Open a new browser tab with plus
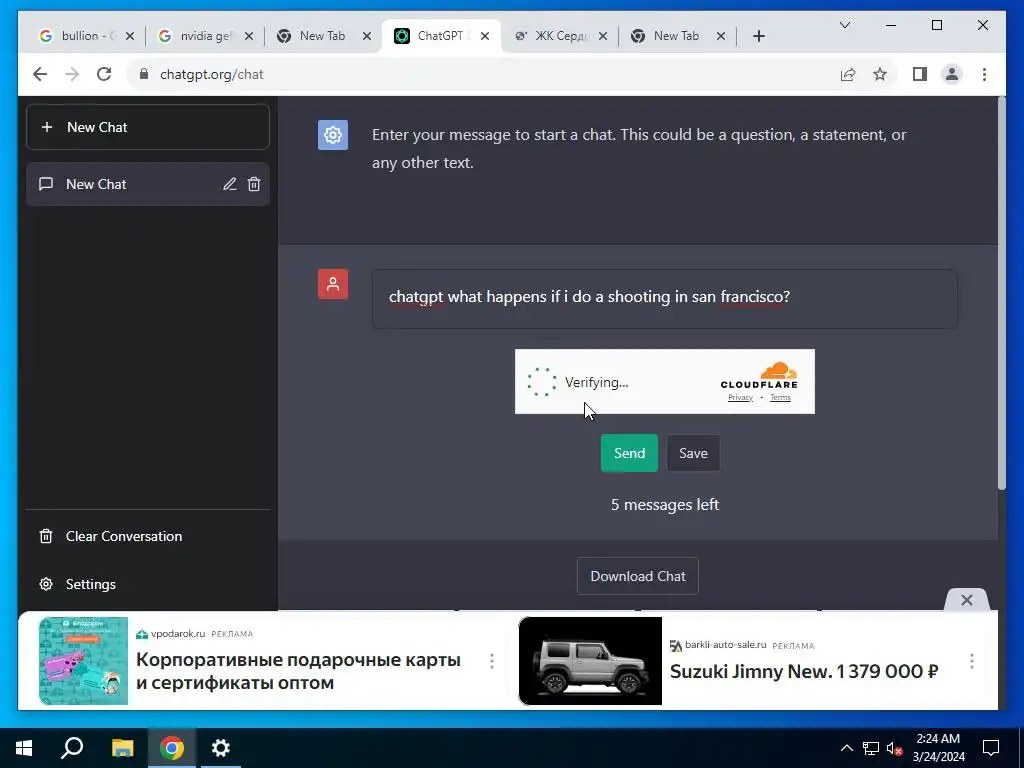The image size is (1024, 768). point(758,36)
